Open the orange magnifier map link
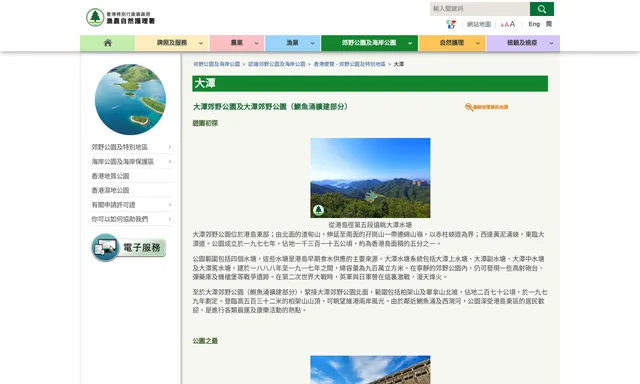The height and width of the screenshot is (384, 640). tap(487, 107)
